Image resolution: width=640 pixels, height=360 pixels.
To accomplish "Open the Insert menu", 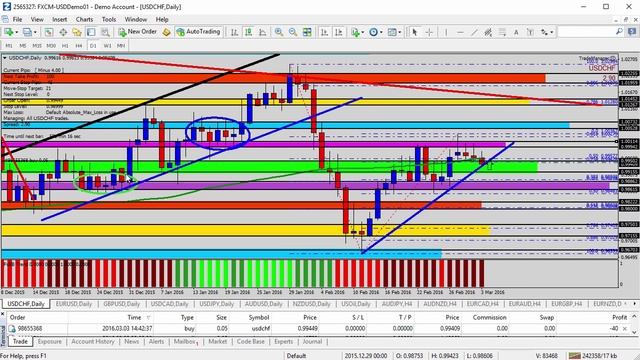I will click(60, 19).
